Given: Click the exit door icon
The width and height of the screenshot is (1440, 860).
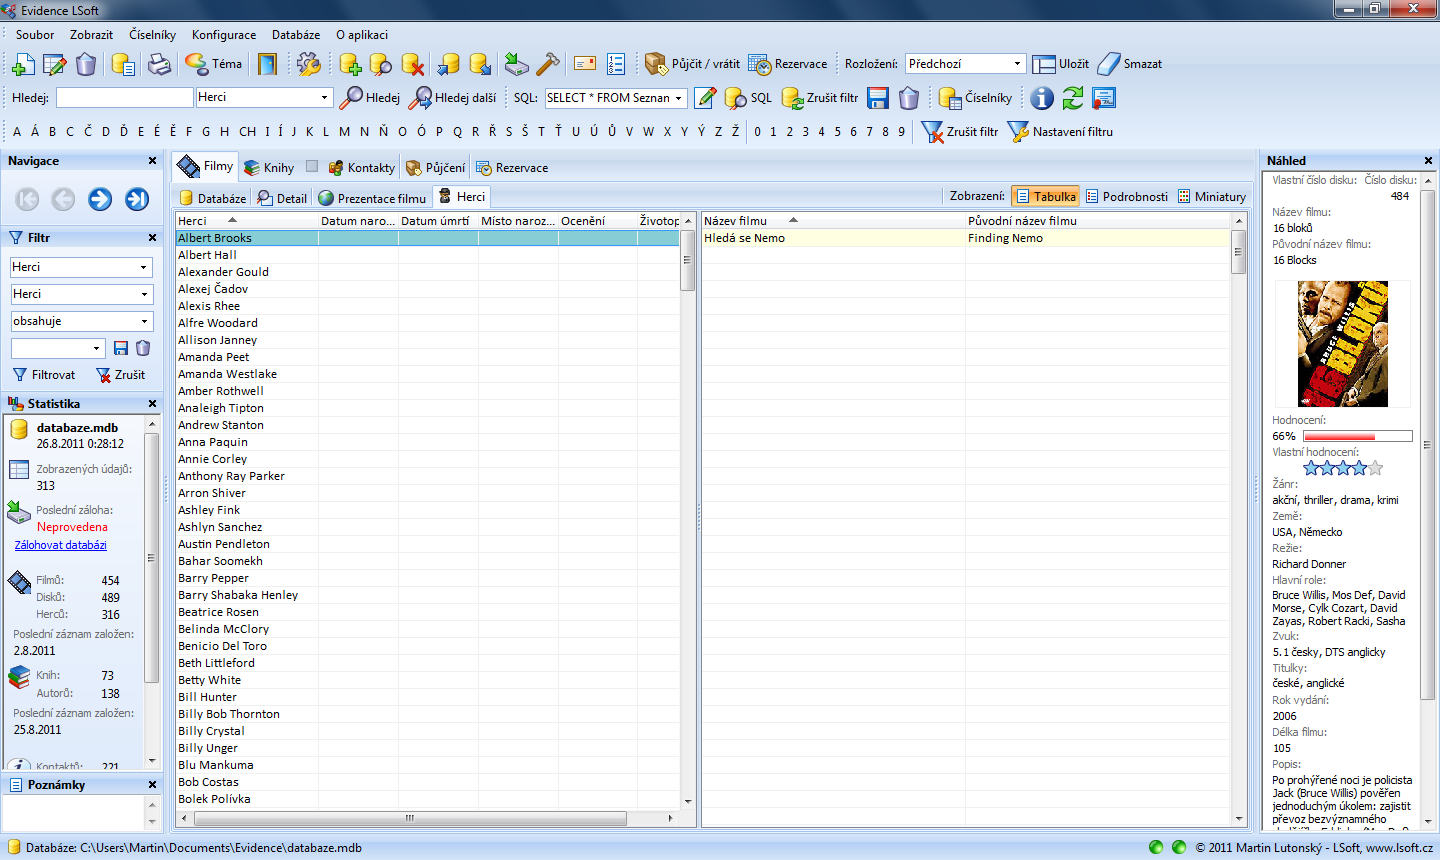Looking at the screenshot, I should coord(267,65).
